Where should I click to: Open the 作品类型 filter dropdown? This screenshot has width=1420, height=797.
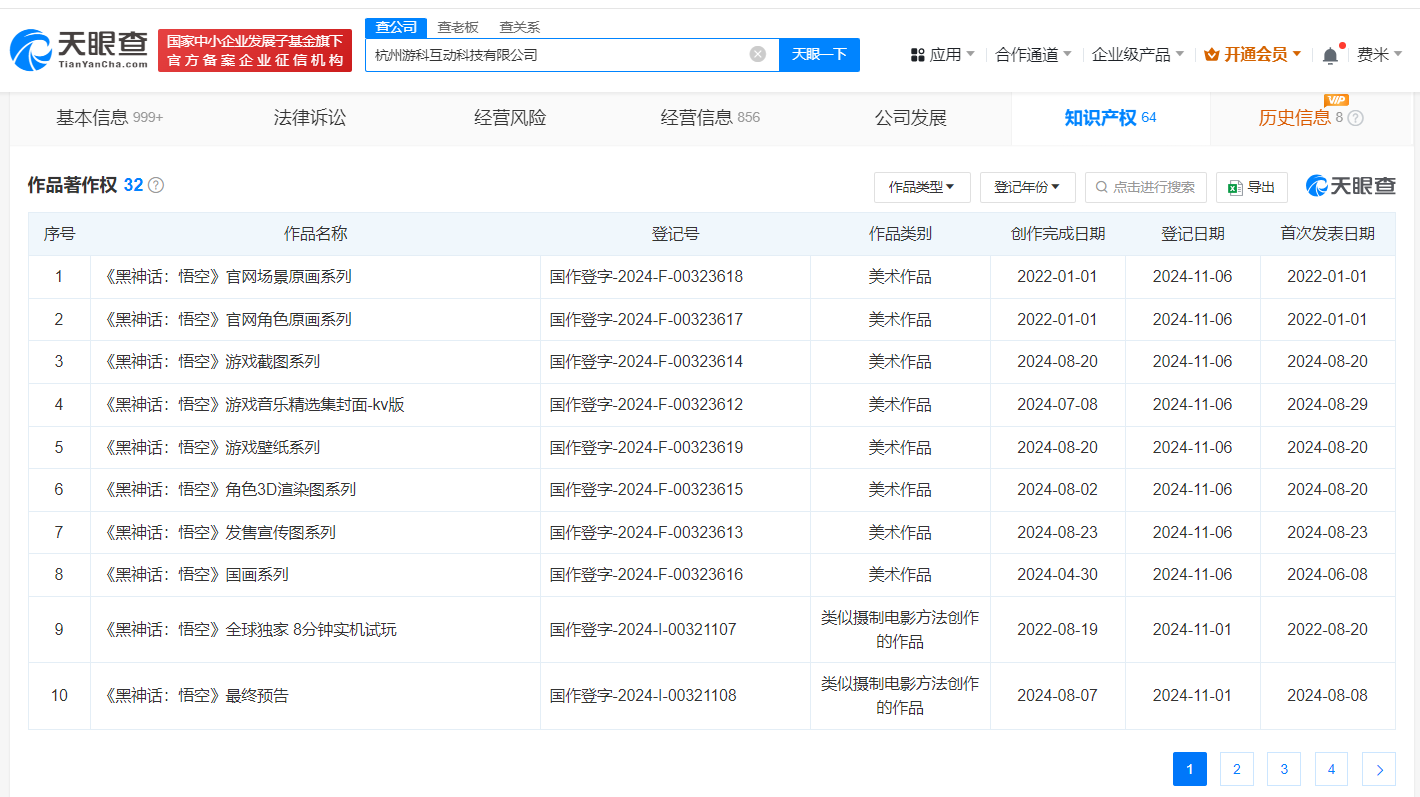[921, 187]
